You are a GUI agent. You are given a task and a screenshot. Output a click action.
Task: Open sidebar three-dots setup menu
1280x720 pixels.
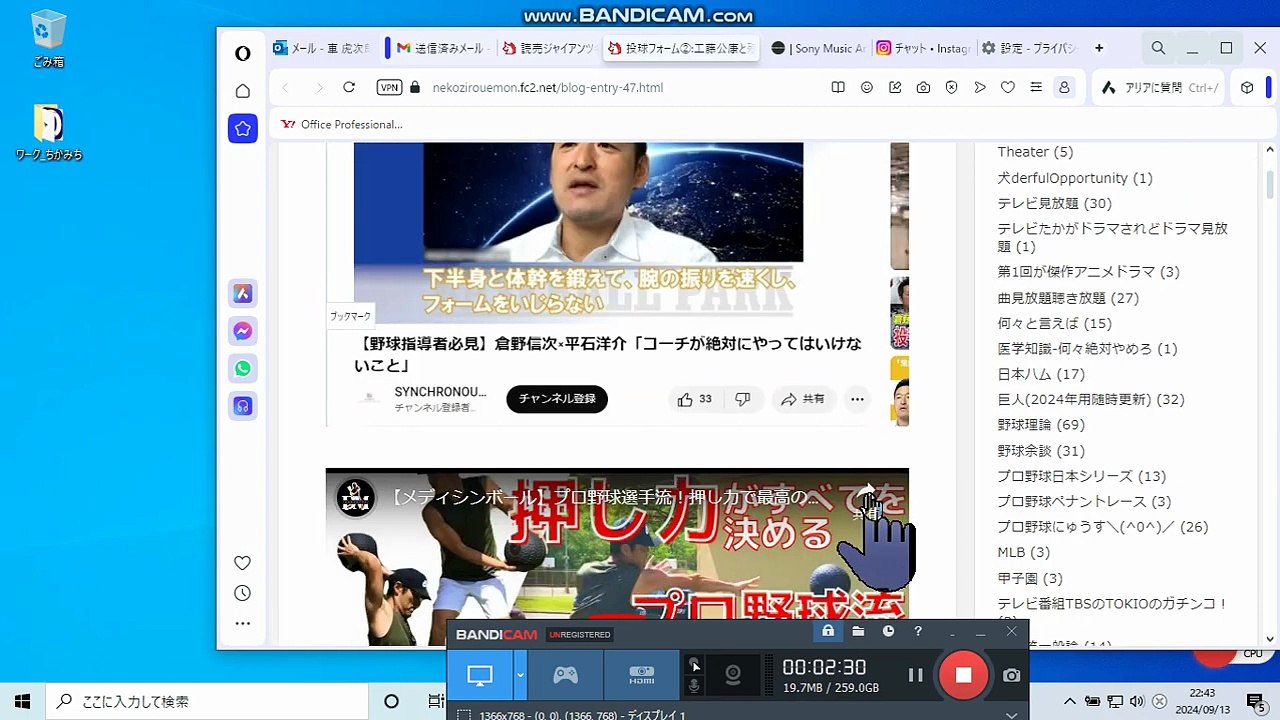point(242,623)
